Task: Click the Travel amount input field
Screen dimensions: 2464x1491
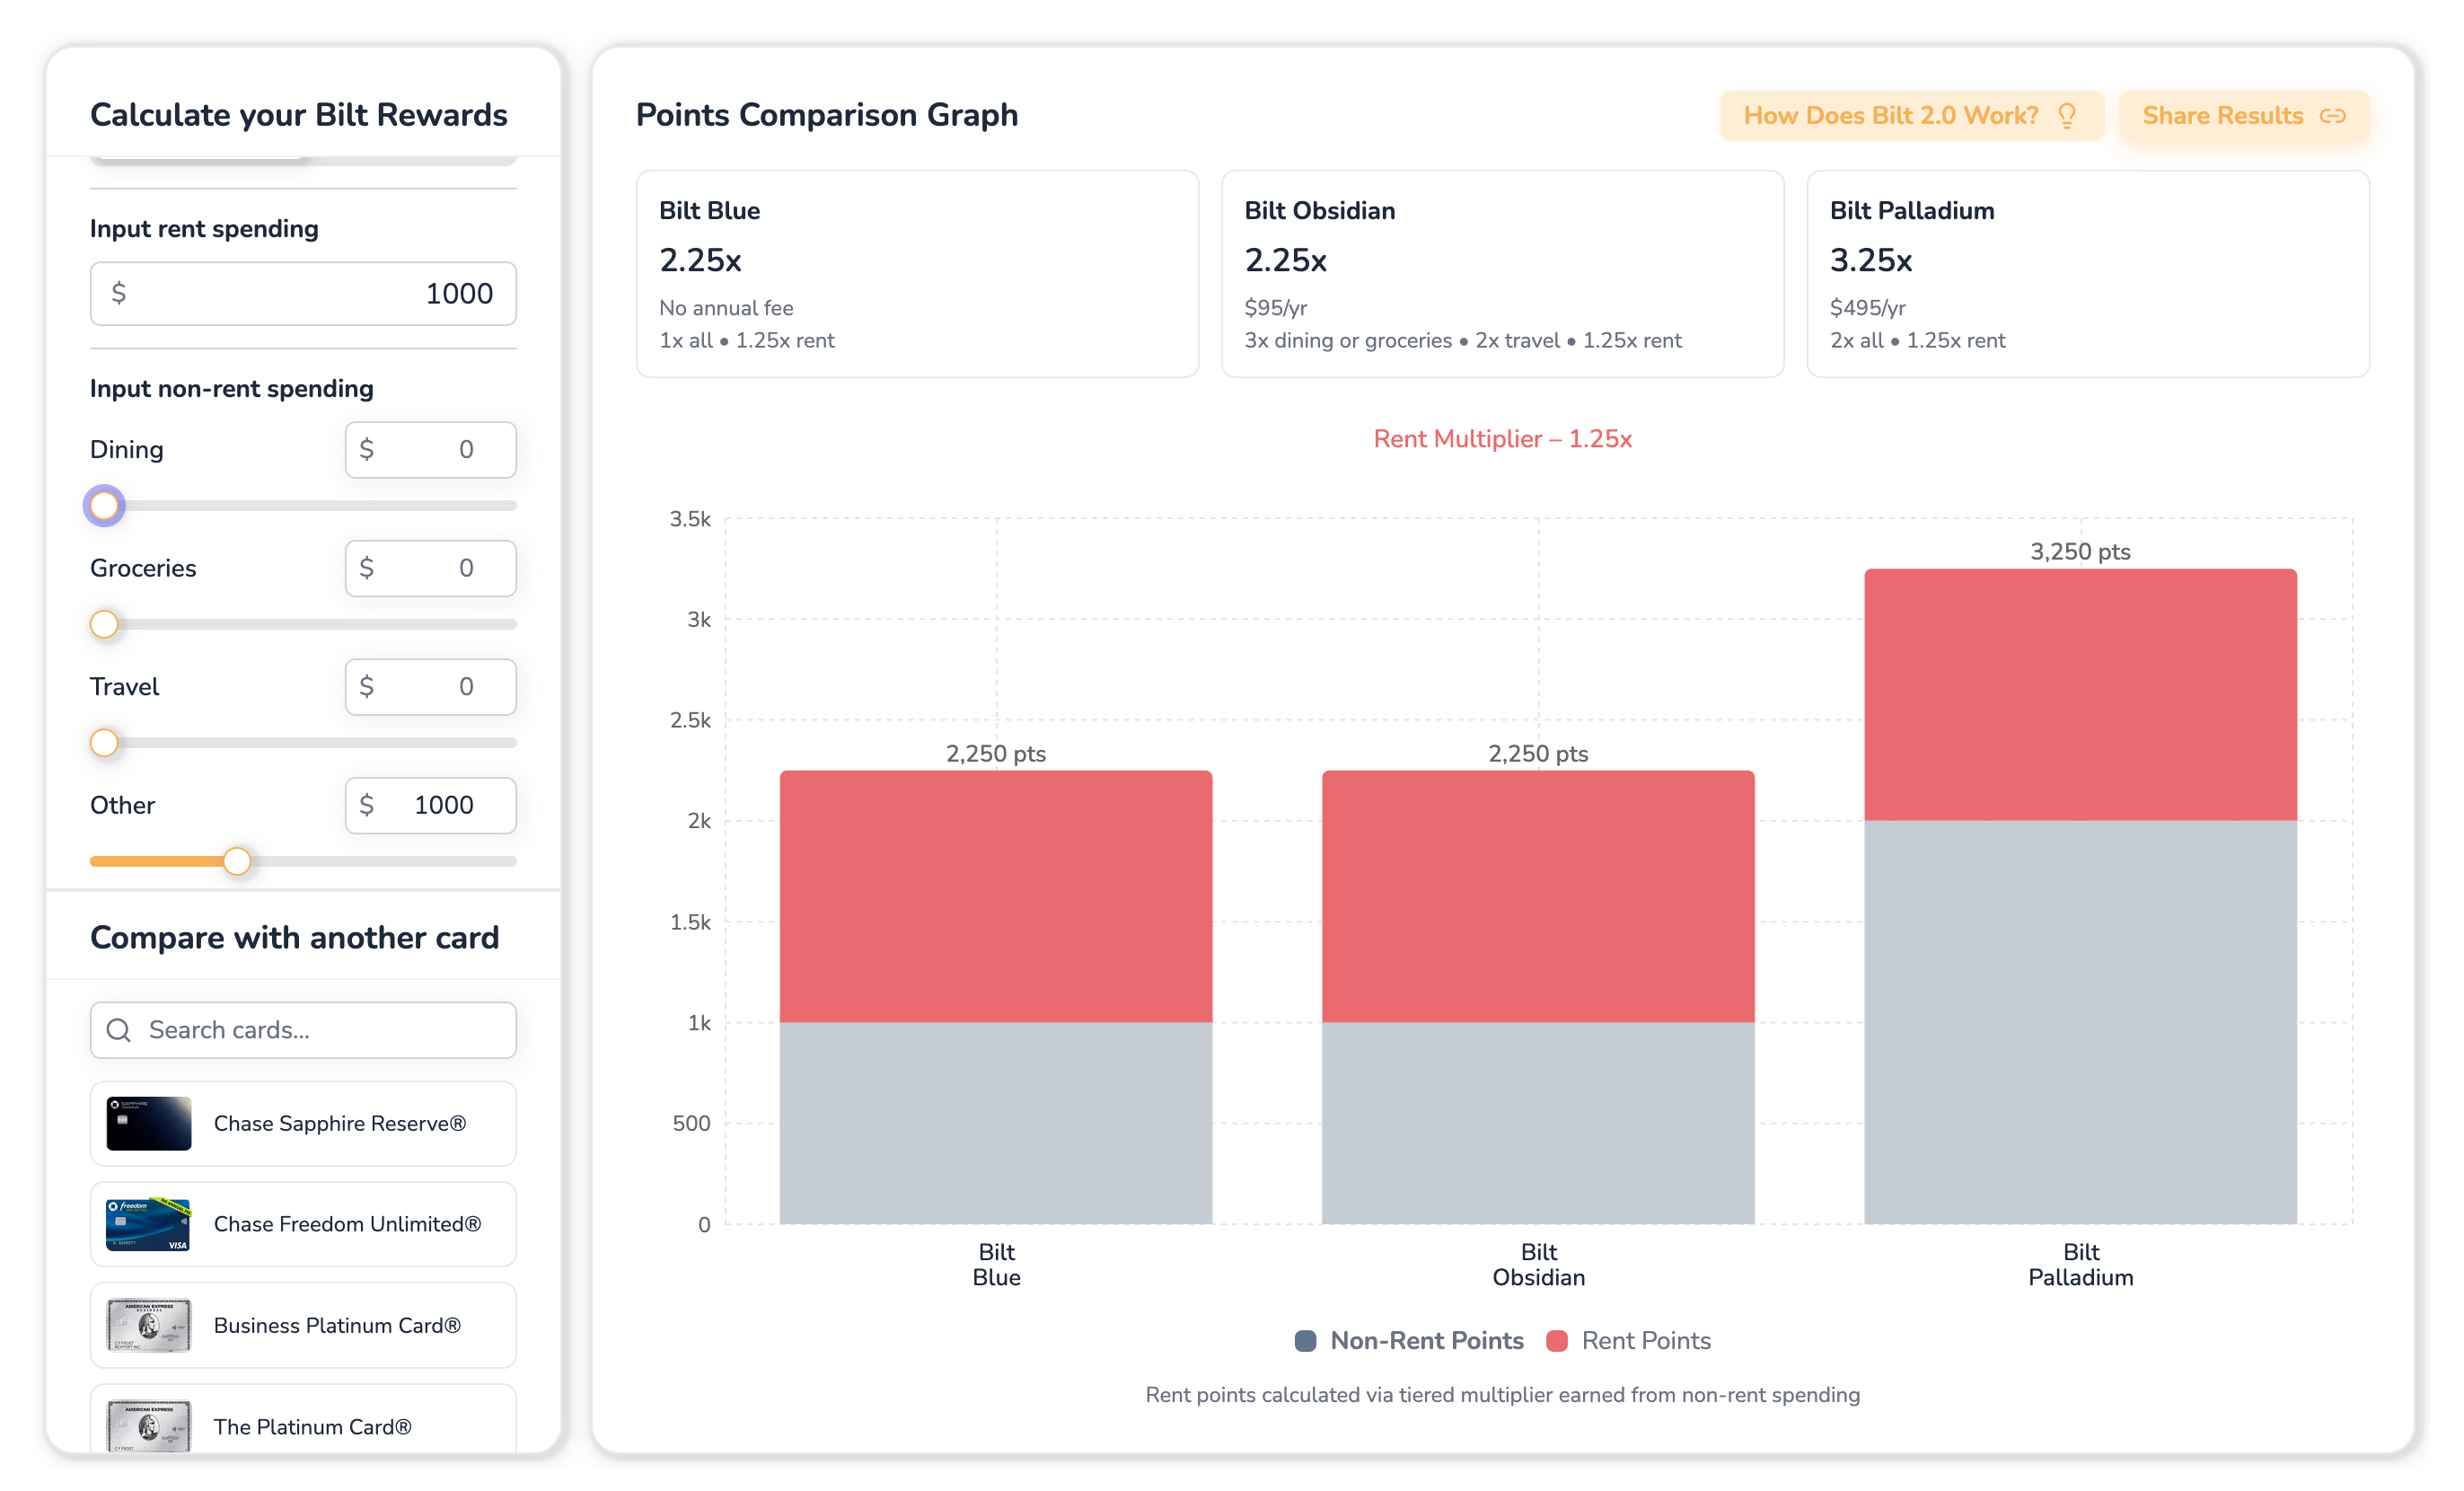Action: click(431, 686)
